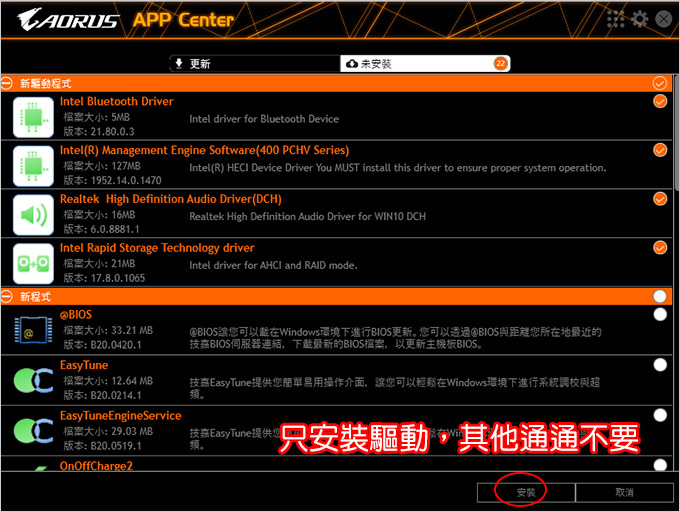The image size is (680, 512).
Task: Select Intel Rapid Storage Technology driver title
Action: click(x=157, y=248)
